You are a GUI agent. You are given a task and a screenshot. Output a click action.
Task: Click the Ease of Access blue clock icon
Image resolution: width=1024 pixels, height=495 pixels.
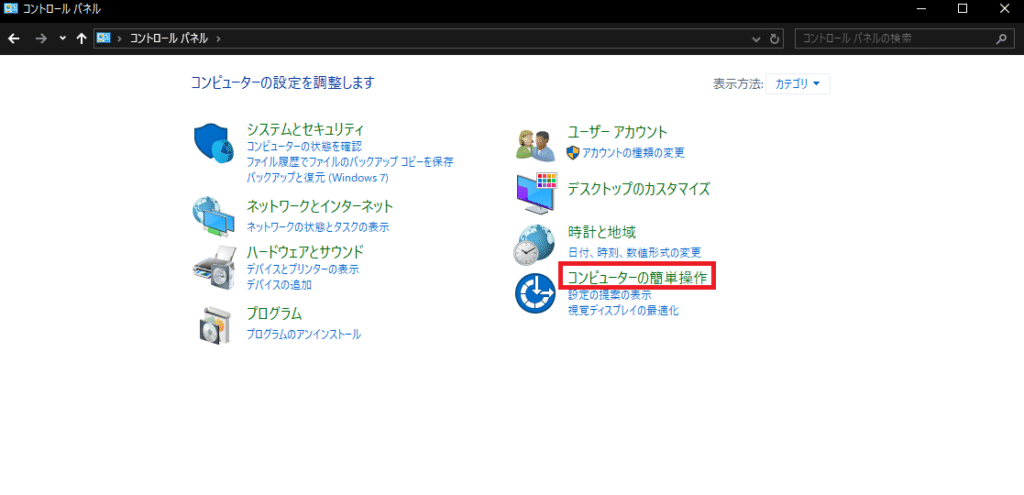point(535,294)
